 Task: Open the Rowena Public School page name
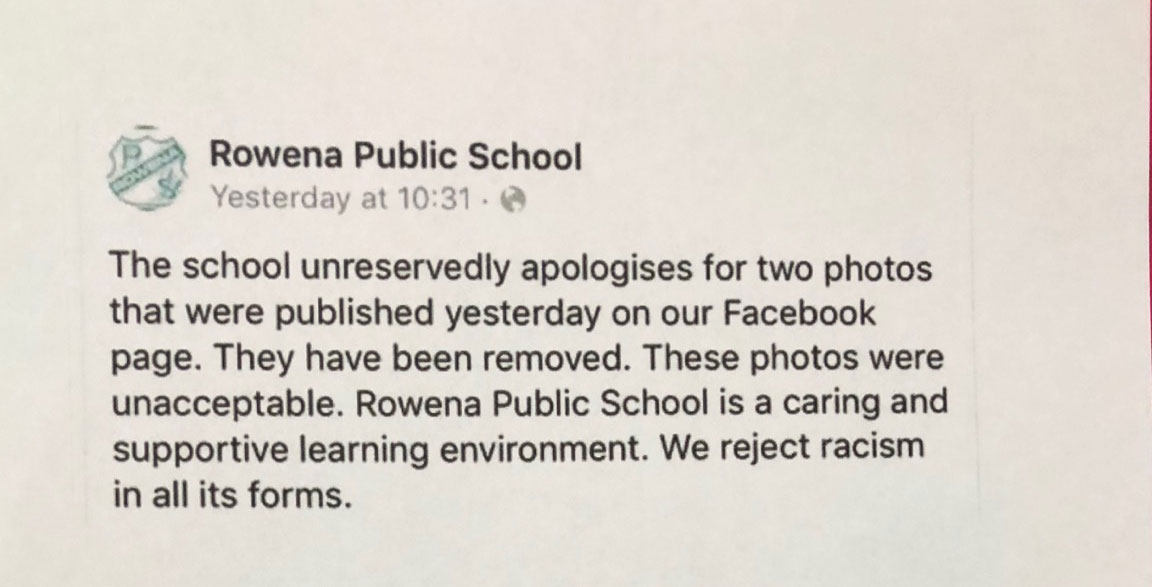coord(396,156)
